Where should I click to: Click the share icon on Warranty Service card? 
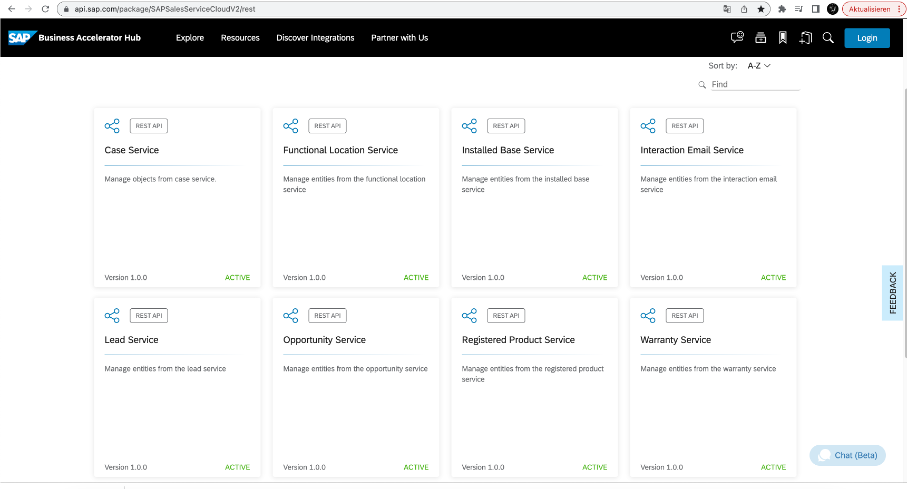click(648, 316)
